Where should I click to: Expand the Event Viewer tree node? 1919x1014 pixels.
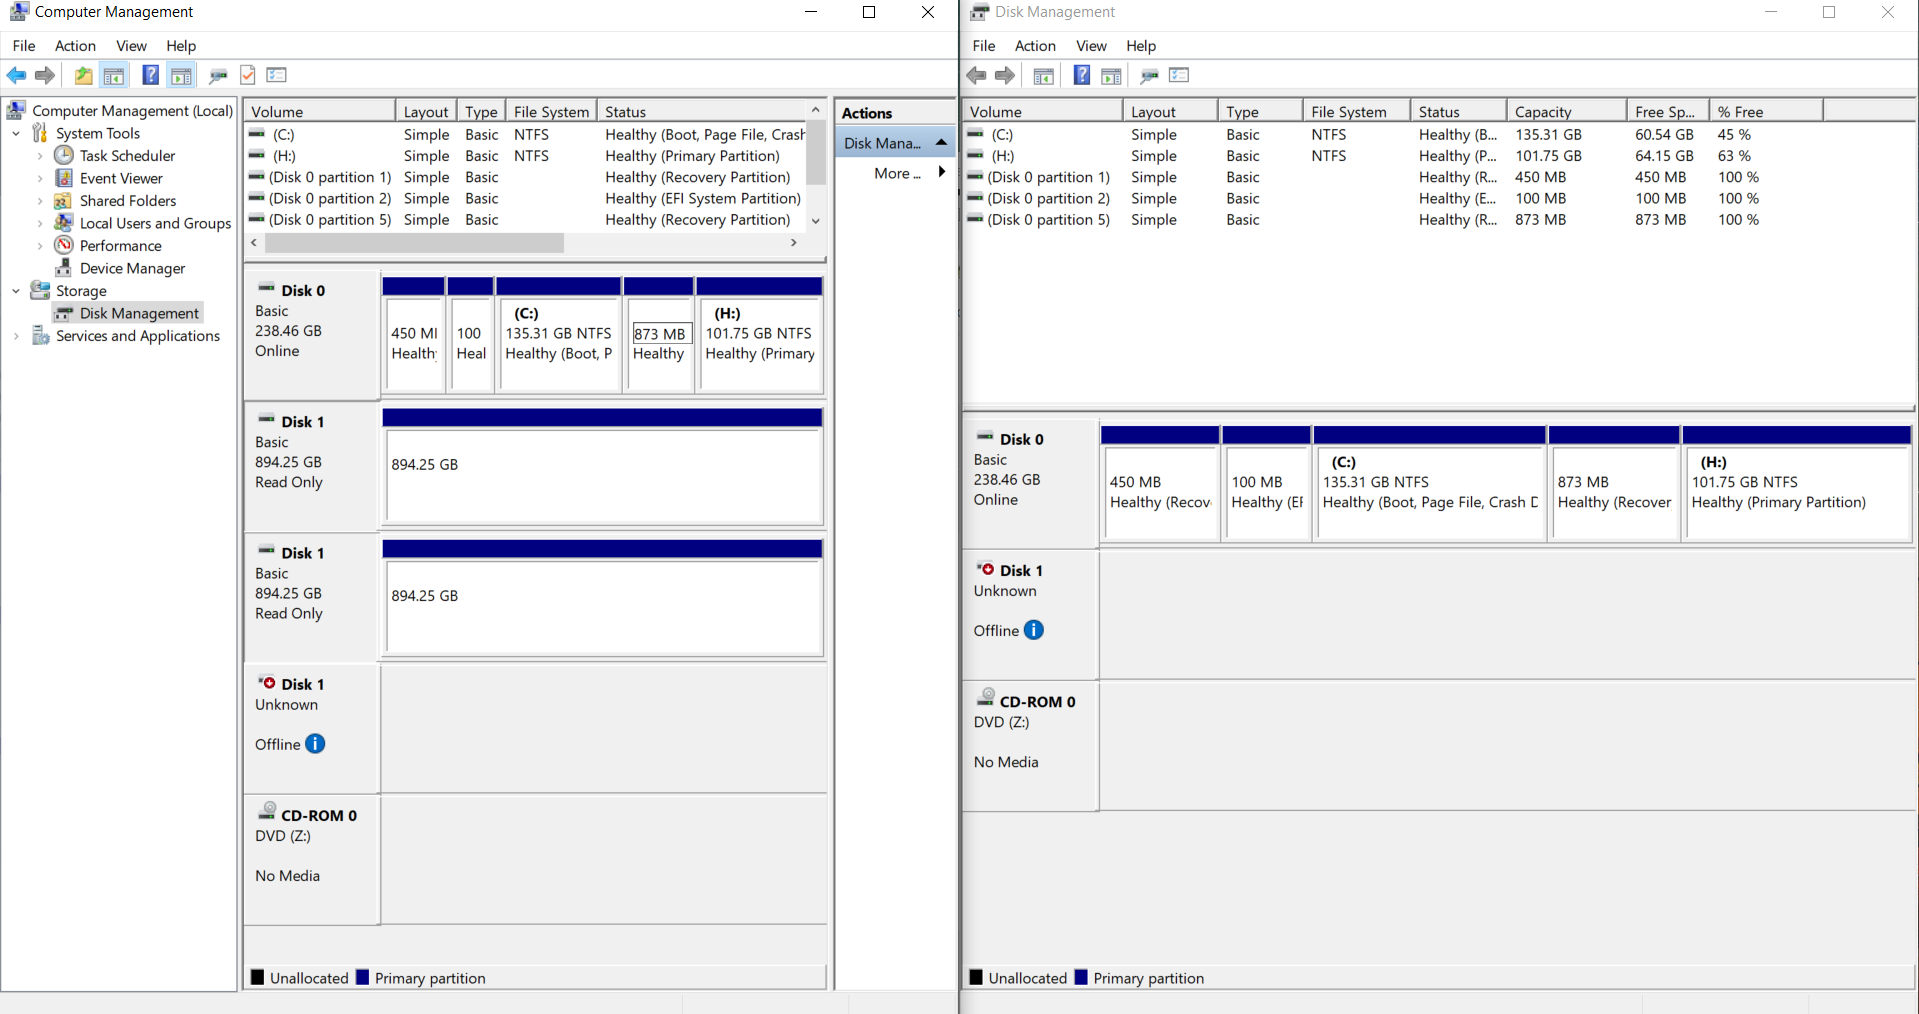point(40,178)
